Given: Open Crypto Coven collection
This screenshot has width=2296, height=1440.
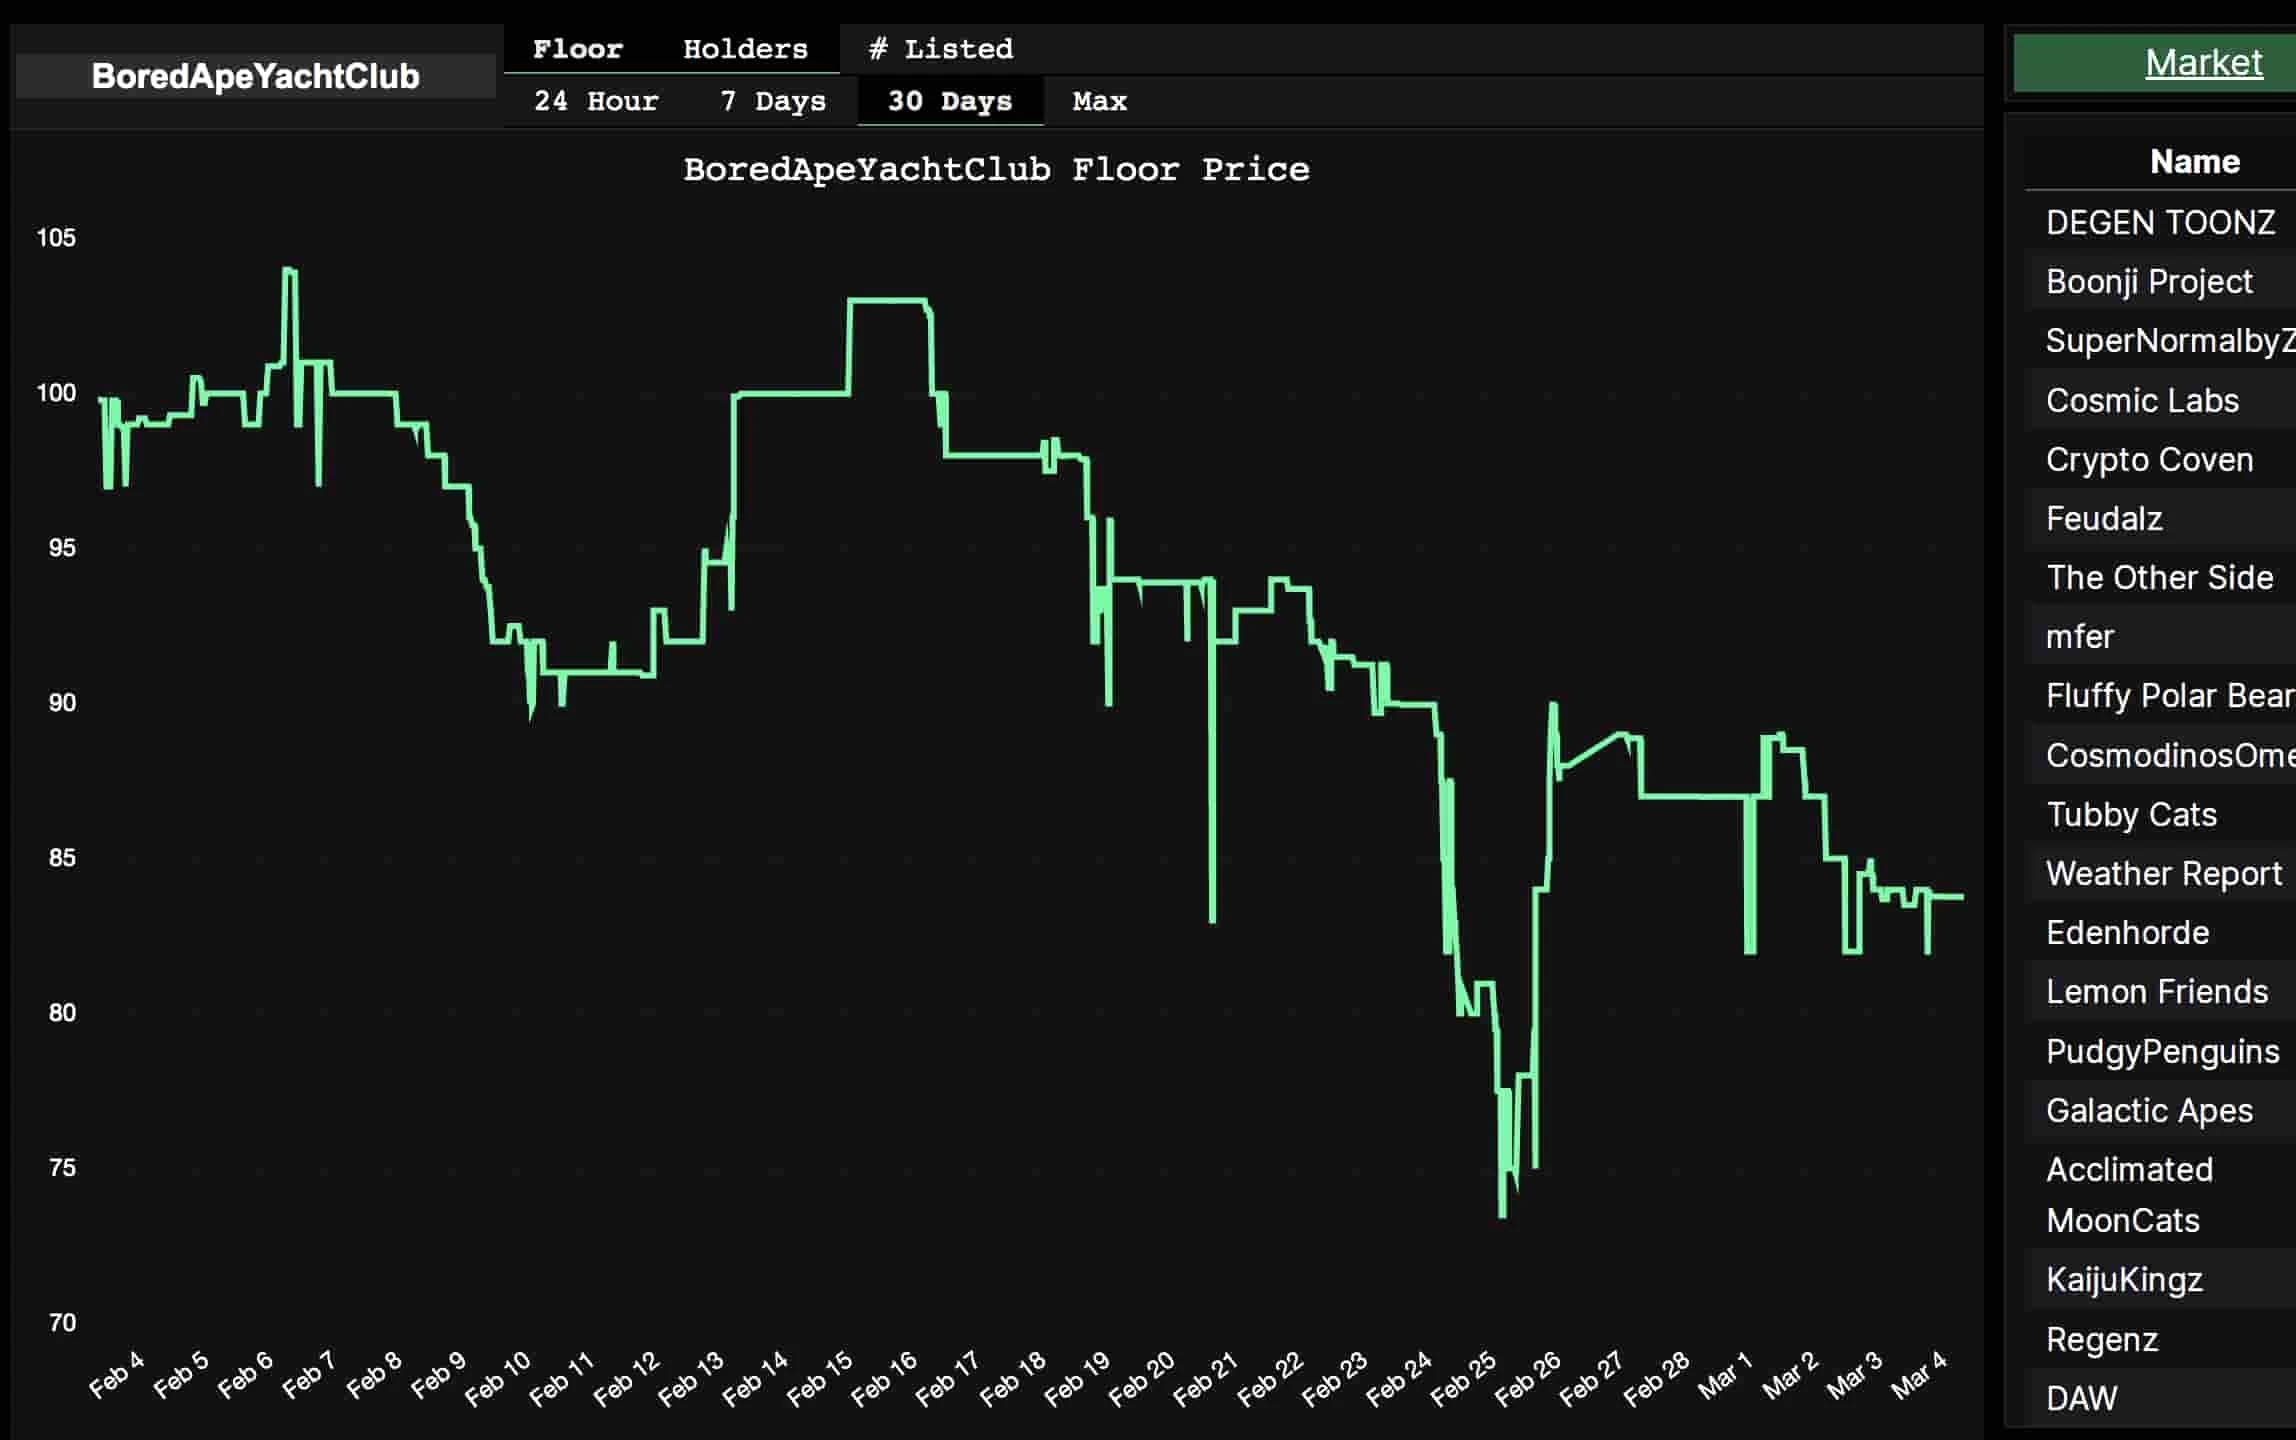Looking at the screenshot, I should point(2149,459).
